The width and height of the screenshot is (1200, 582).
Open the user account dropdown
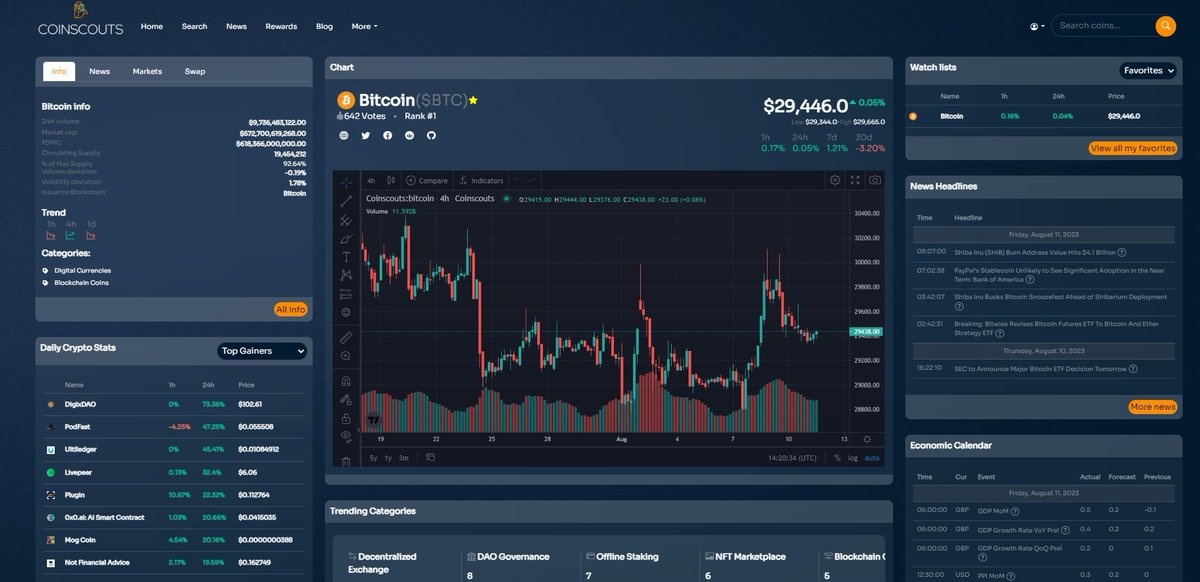(1037, 26)
